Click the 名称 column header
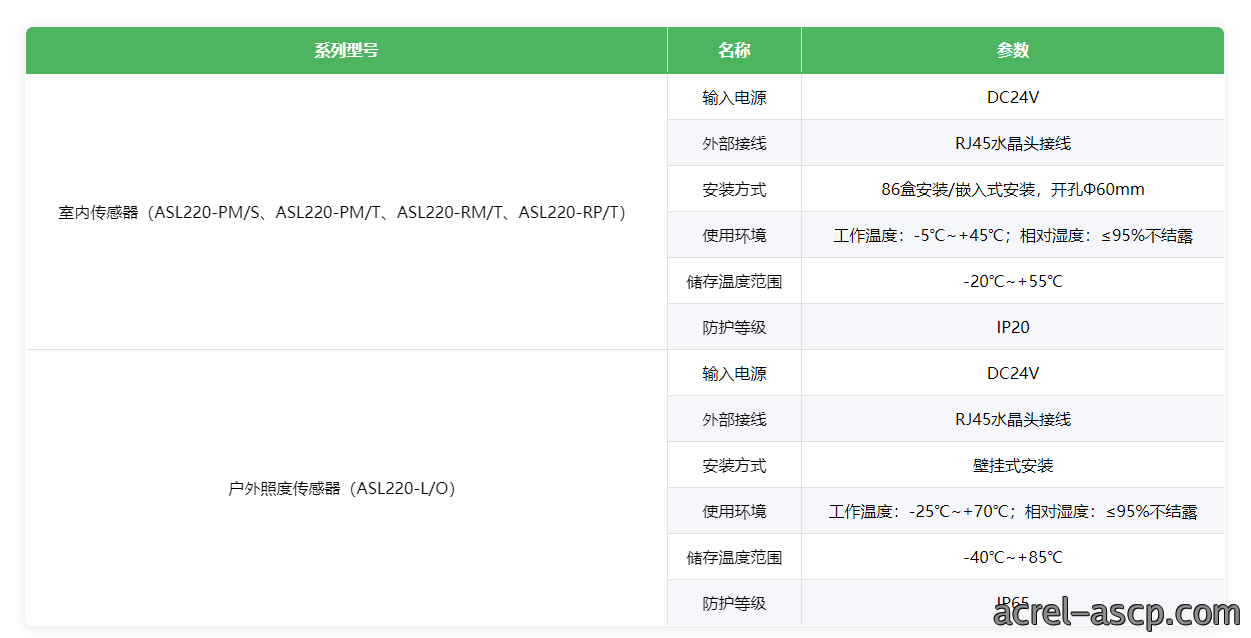This screenshot has height=638, width=1251. coord(734,50)
